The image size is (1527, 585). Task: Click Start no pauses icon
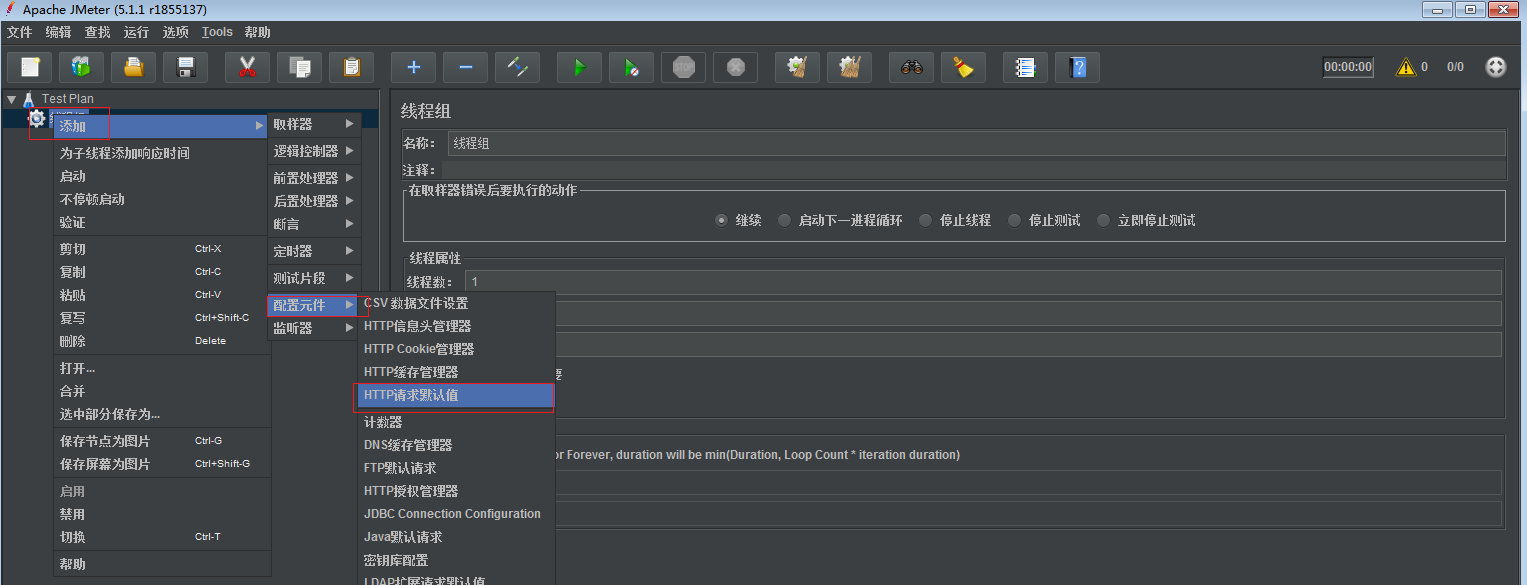click(x=632, y=68)
